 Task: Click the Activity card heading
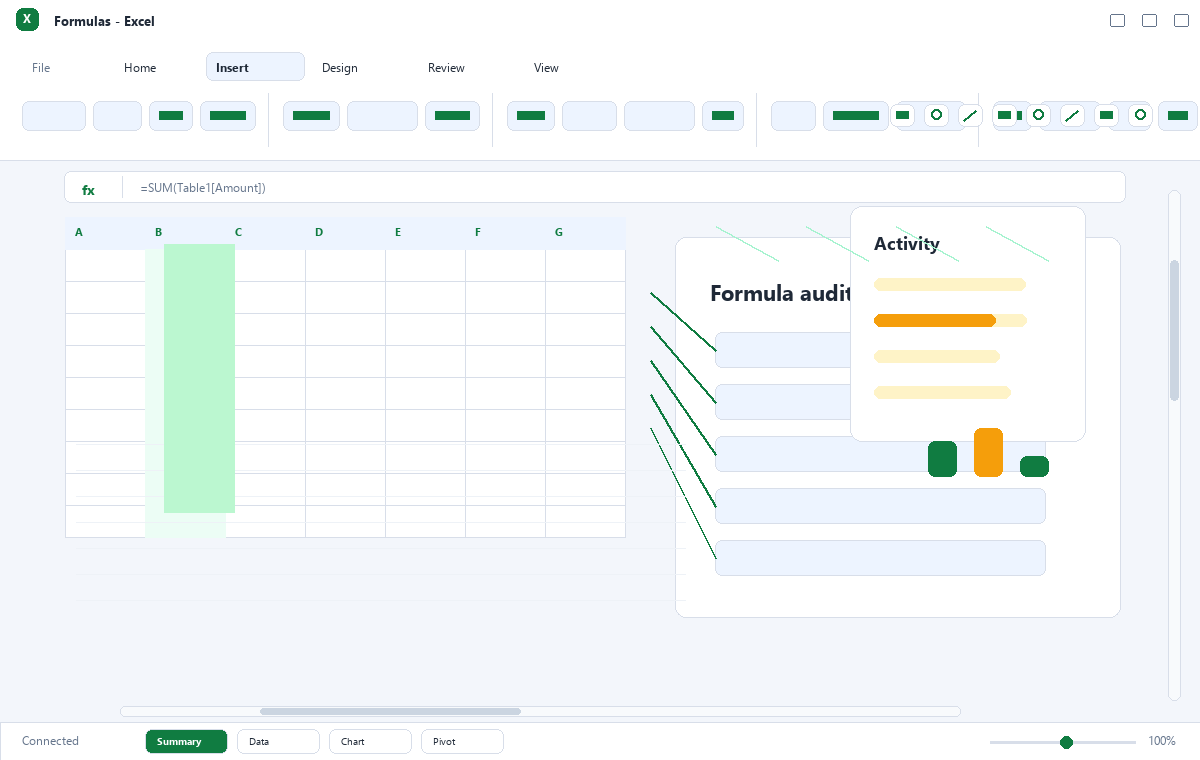(907, 243)
